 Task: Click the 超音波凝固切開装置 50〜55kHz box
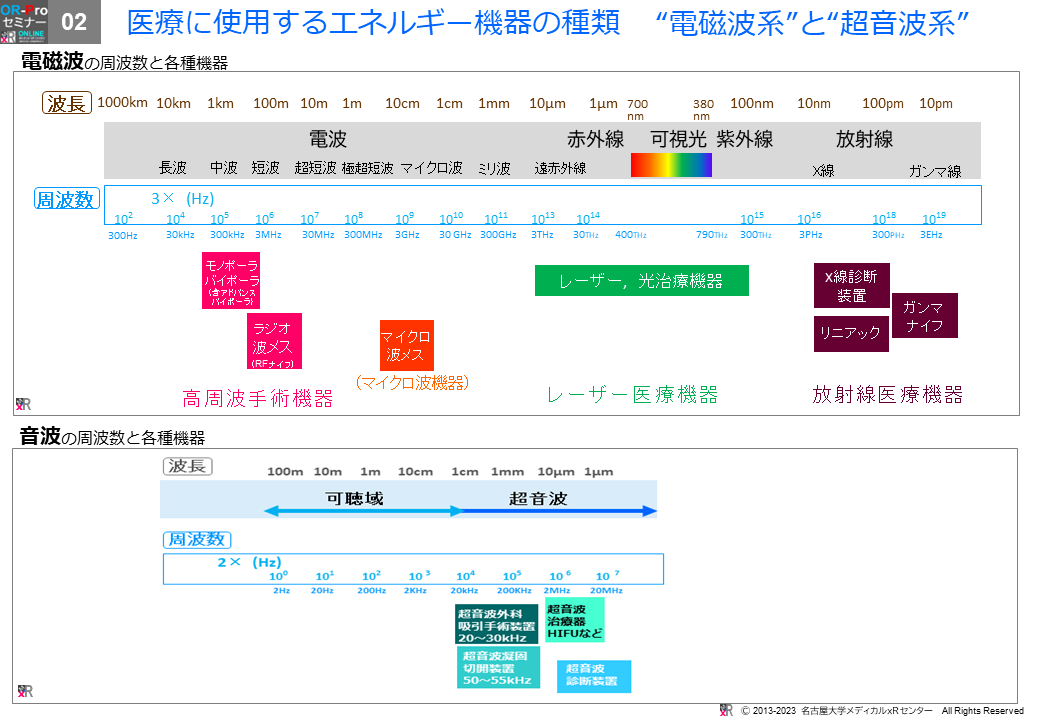498,668
